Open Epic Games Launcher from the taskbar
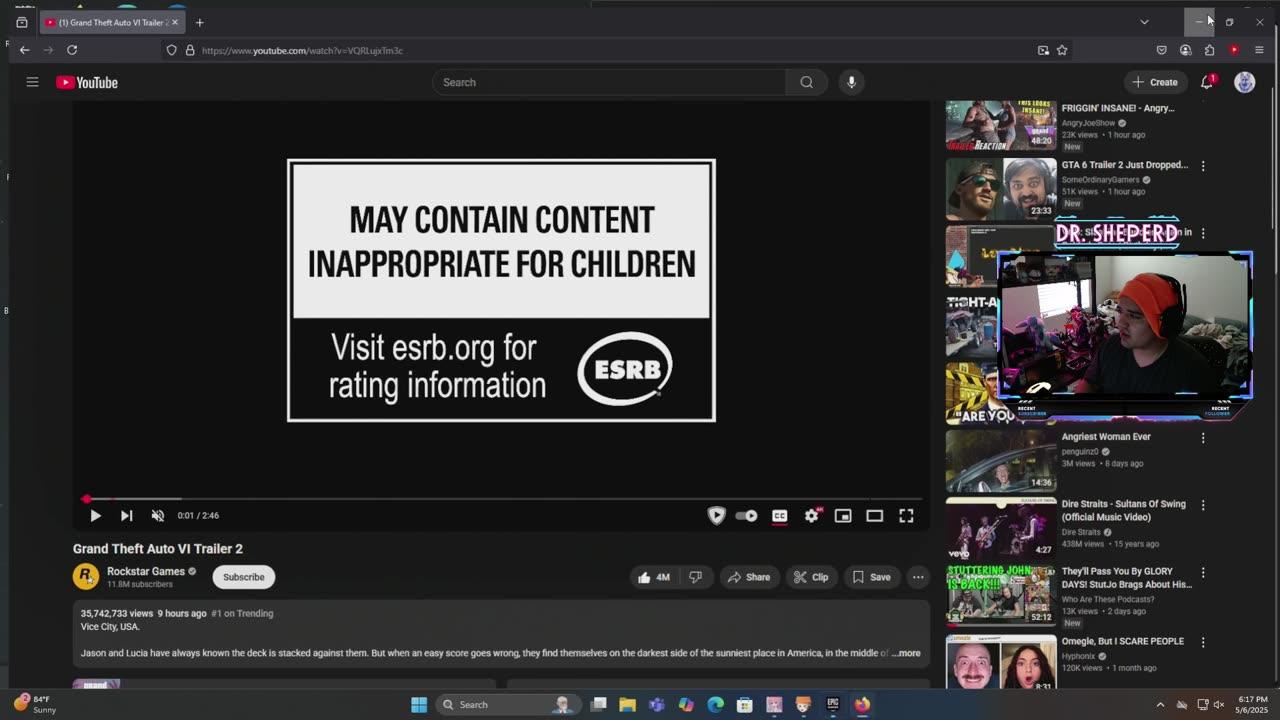Screen dimensions: 1280x720 pos(832,705)
